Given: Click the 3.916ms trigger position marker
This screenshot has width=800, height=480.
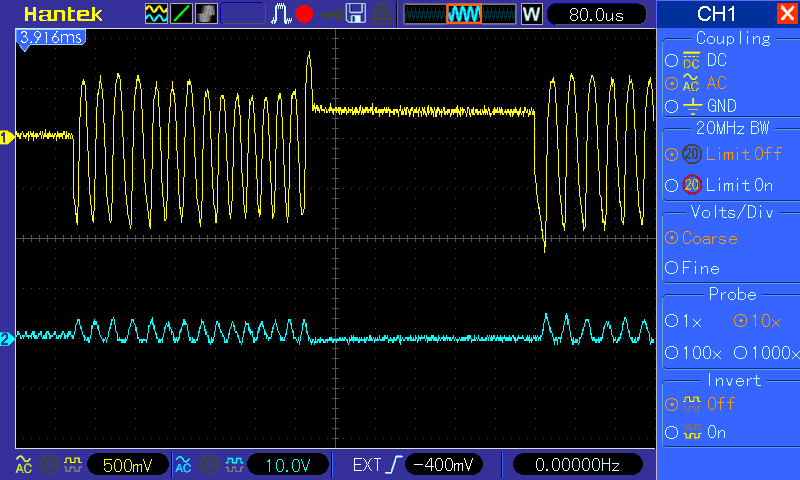Looking at the screenshot, I should coord(51,38).
